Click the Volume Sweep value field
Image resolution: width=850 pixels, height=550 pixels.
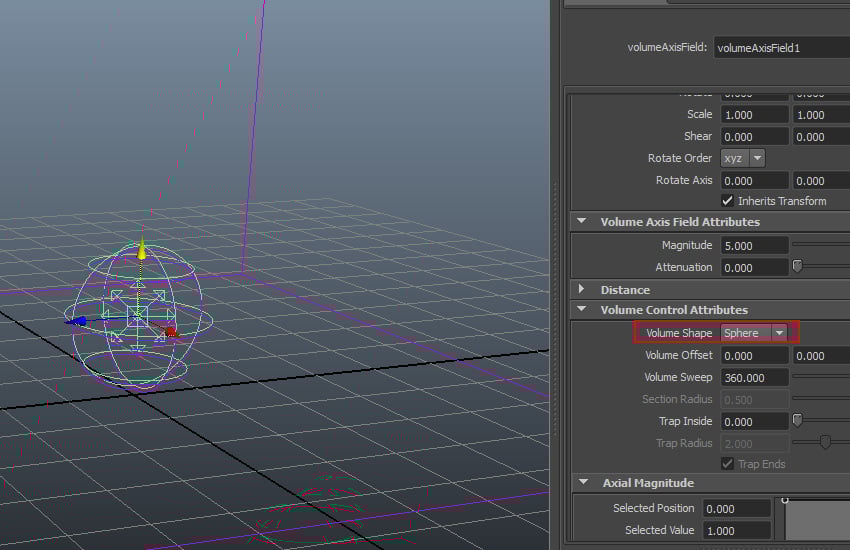pos(754,378)
